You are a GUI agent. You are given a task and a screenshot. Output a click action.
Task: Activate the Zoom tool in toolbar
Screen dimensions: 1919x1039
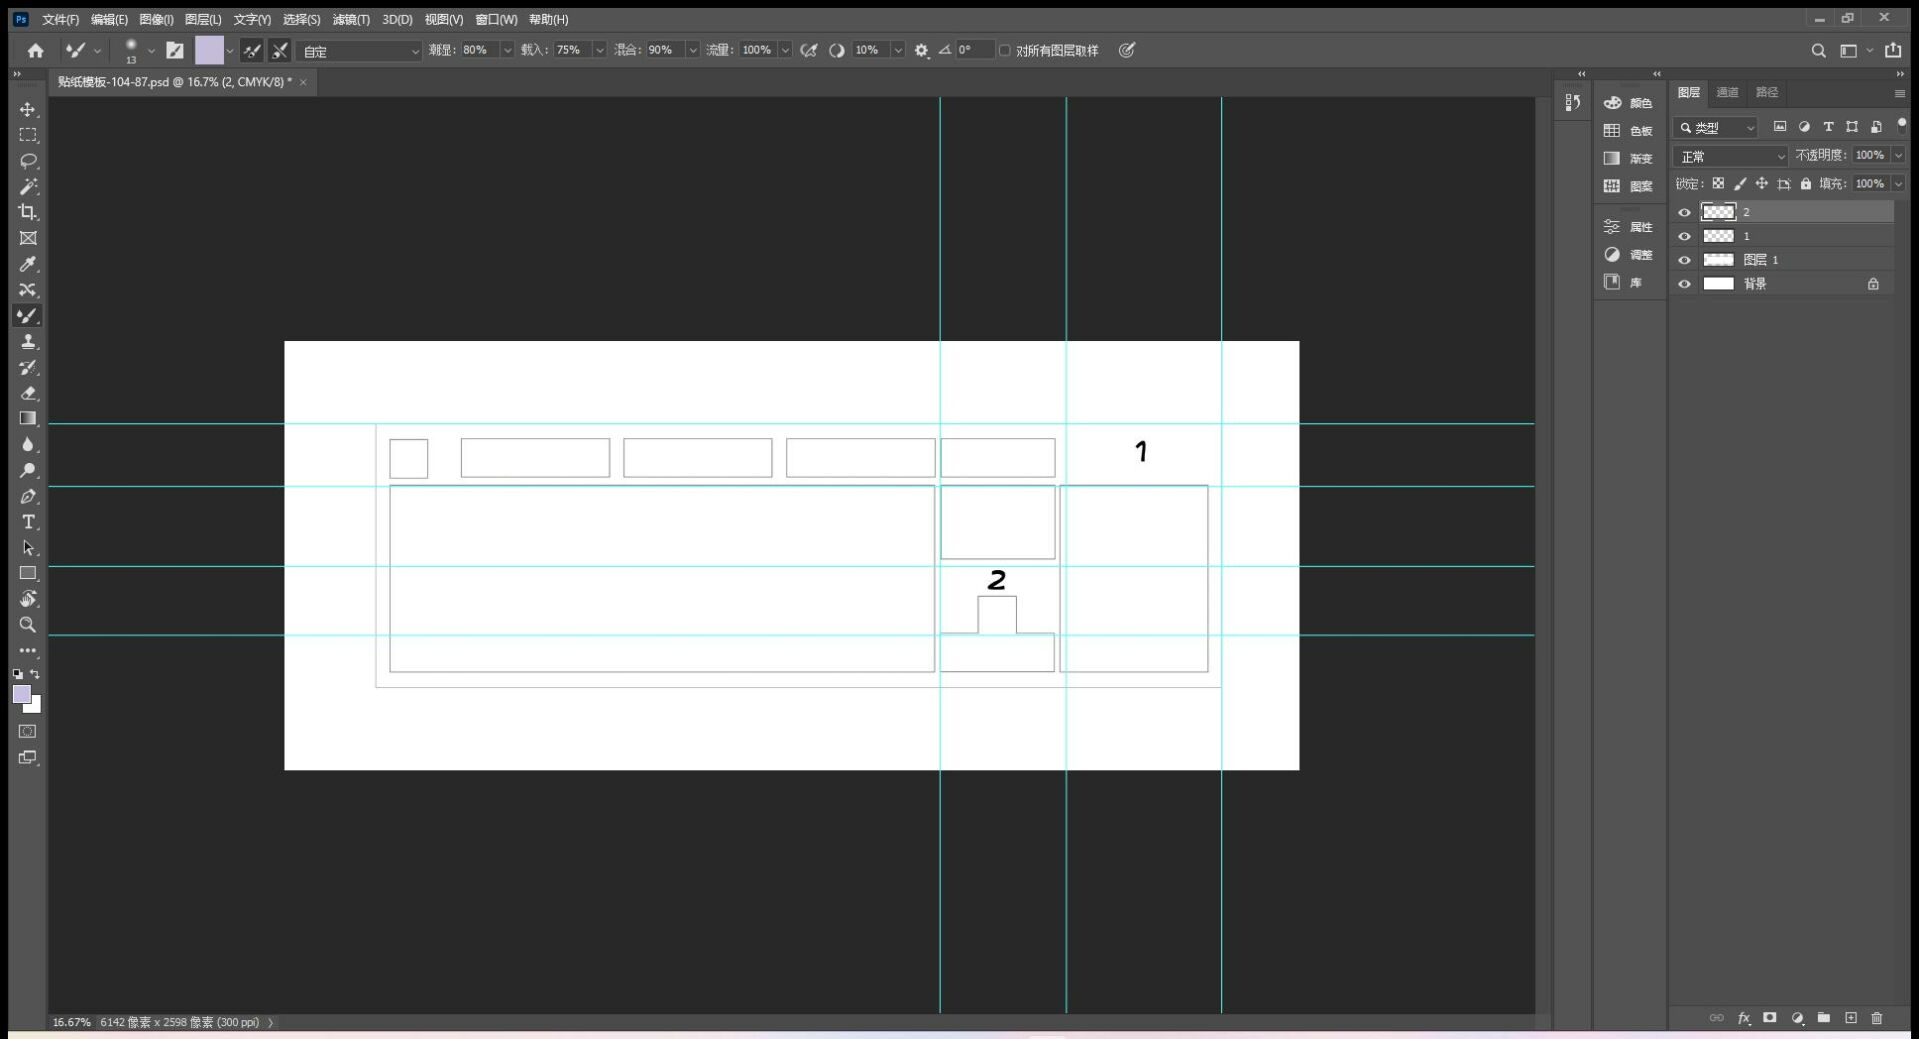[28, 625]
